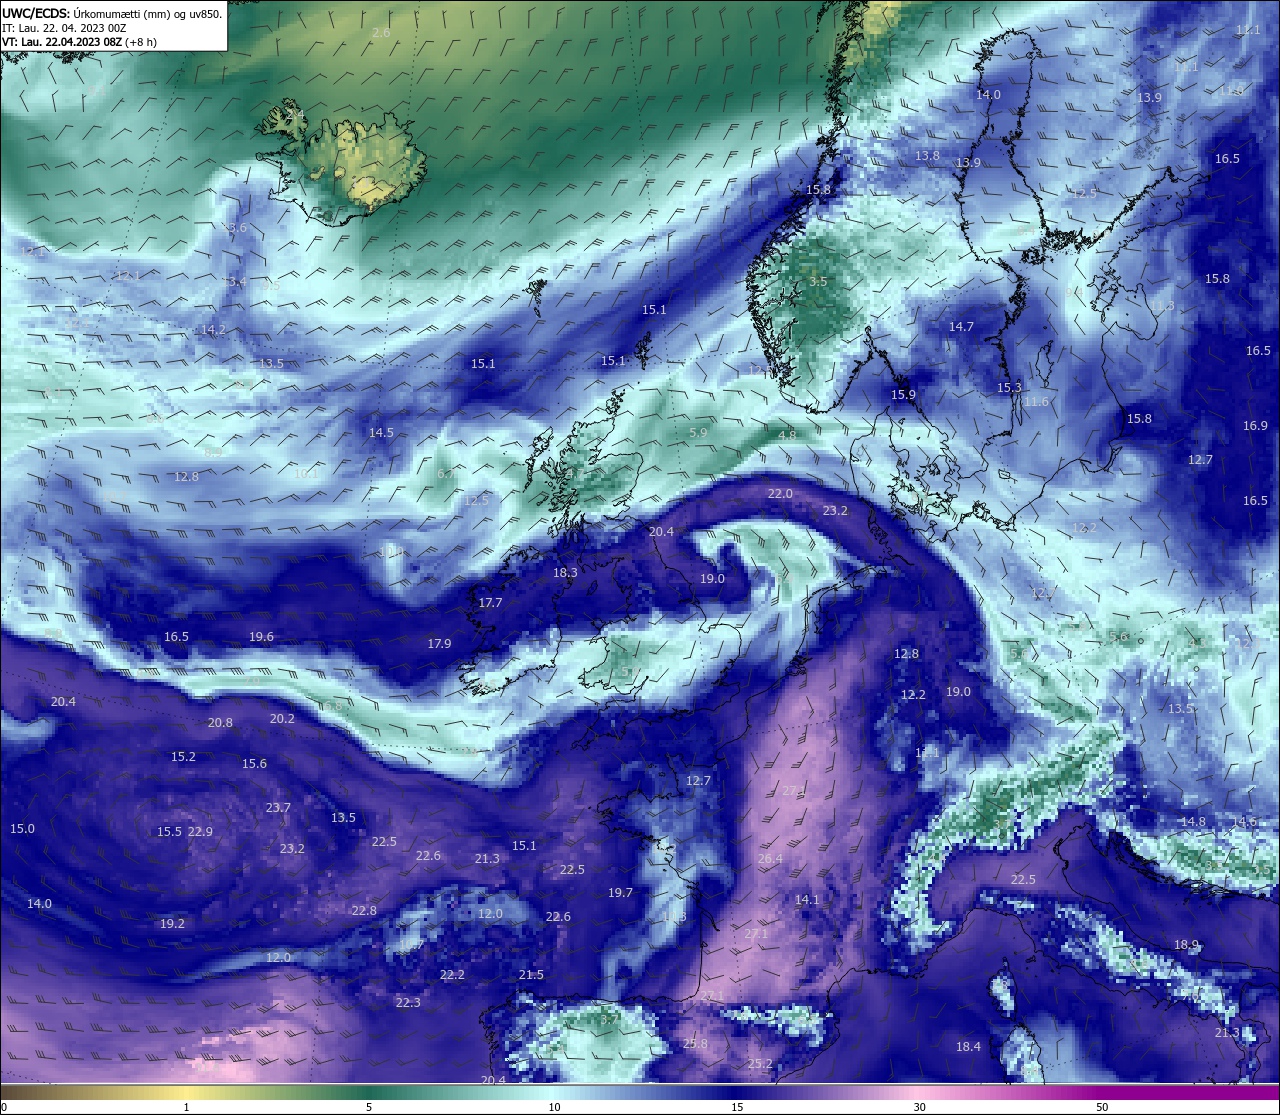Click the legend label '15'
This screenshot has height=1115, width=1280.
pos(736,1107)
